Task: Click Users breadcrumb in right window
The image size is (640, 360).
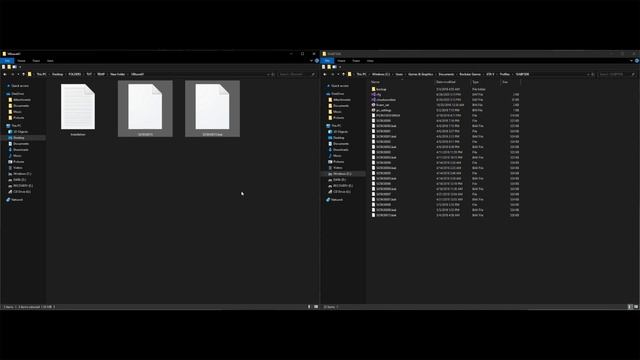Action: (399, 74)
